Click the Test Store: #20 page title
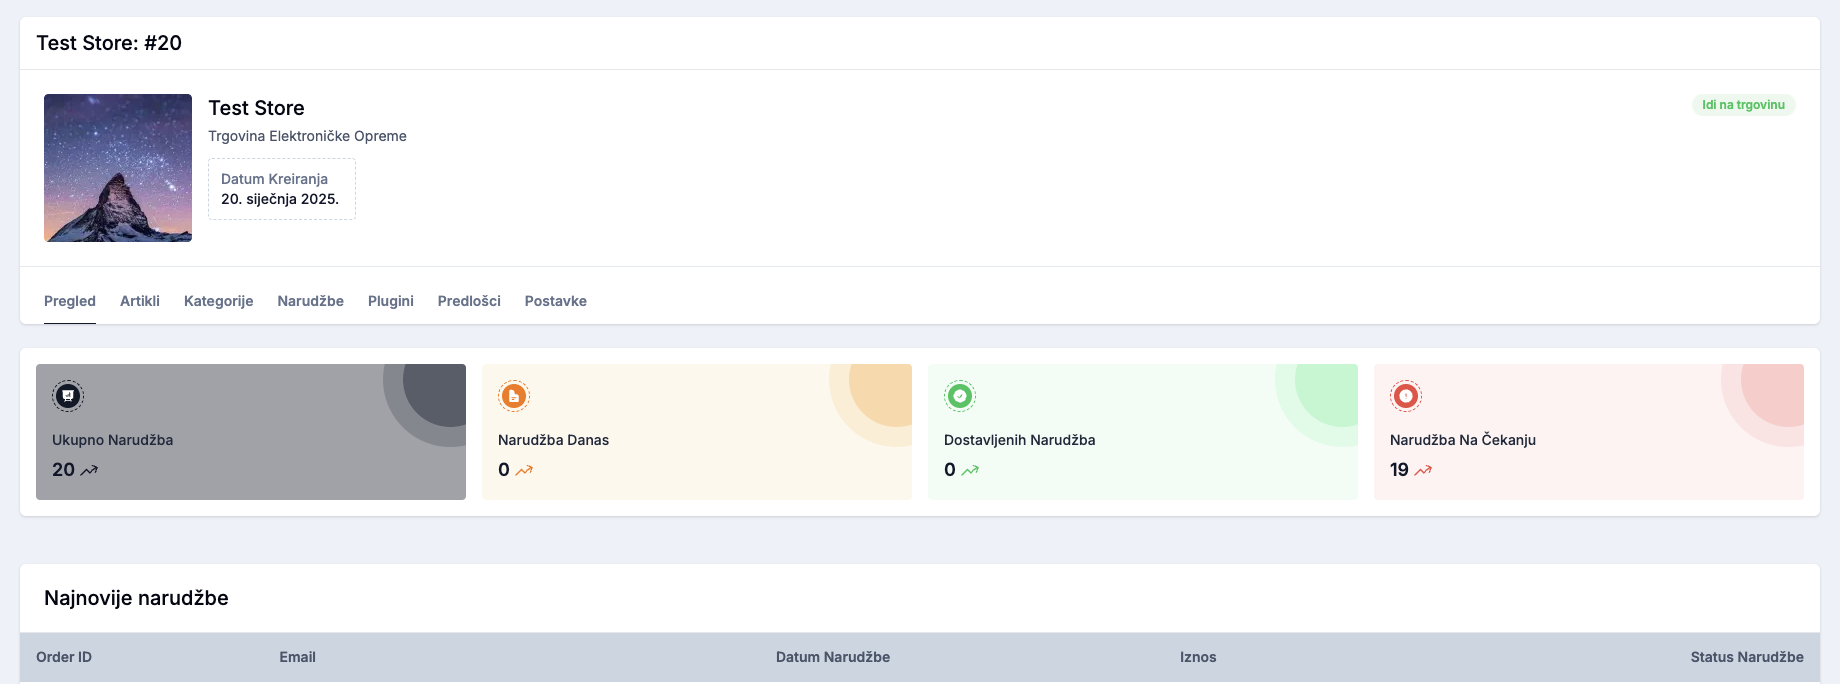The image size is (1840, 684). click(109, 43)
